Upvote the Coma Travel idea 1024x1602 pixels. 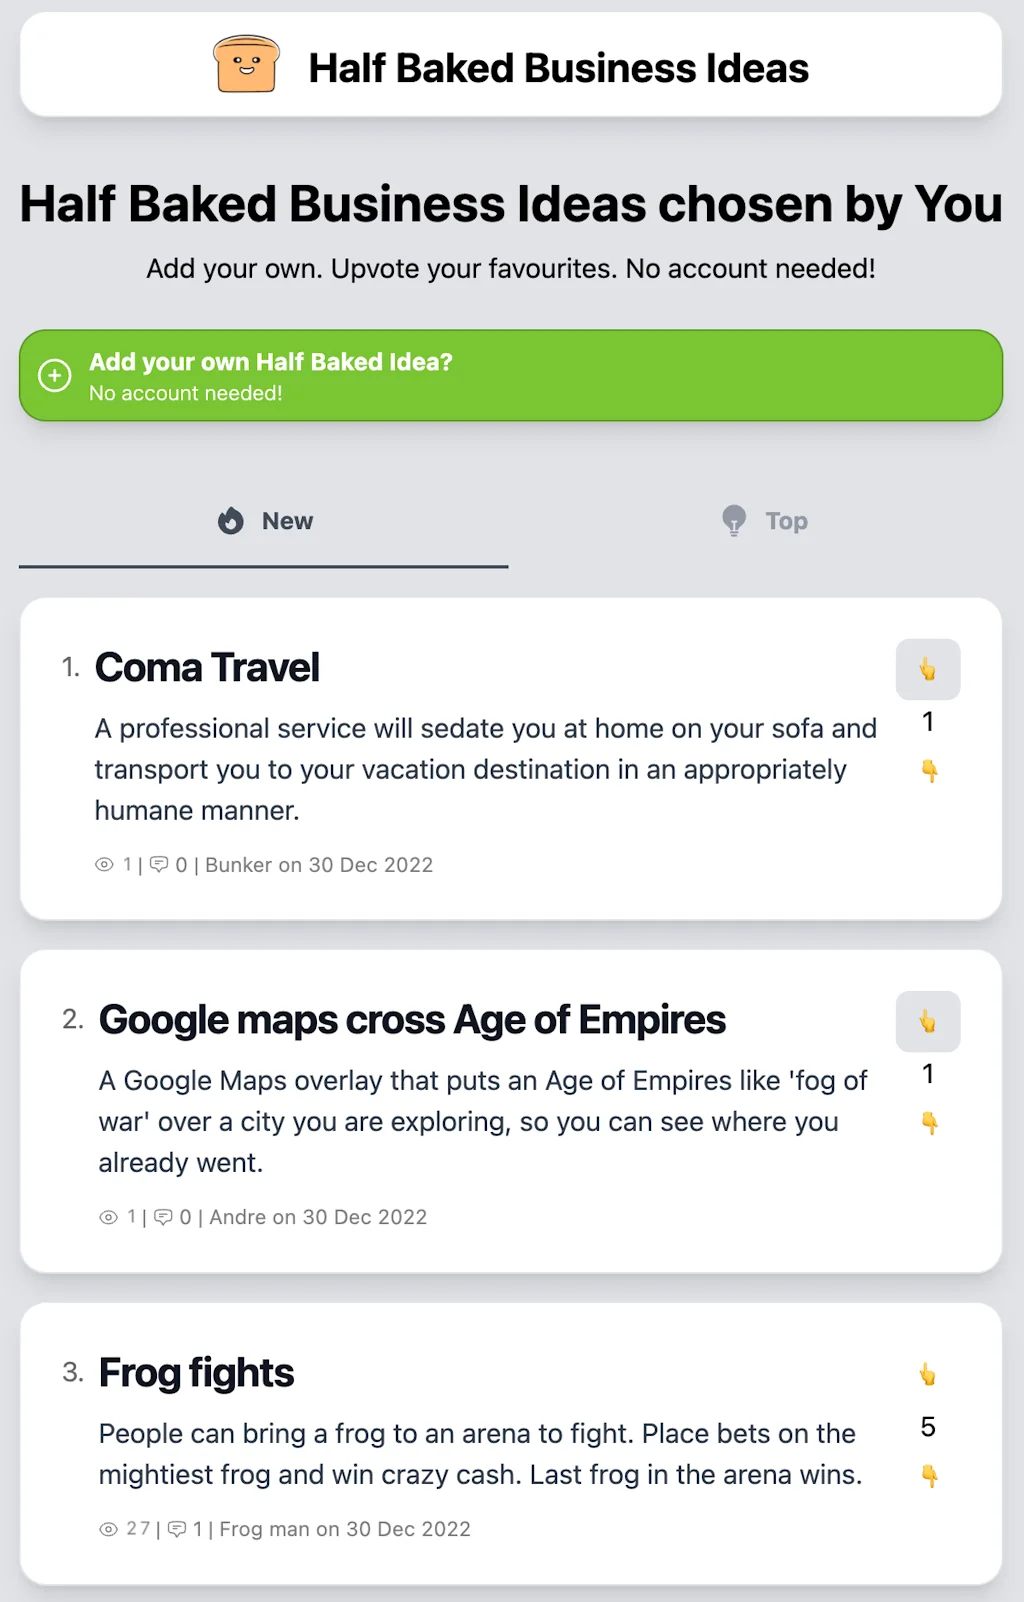[x=928, y=669]
